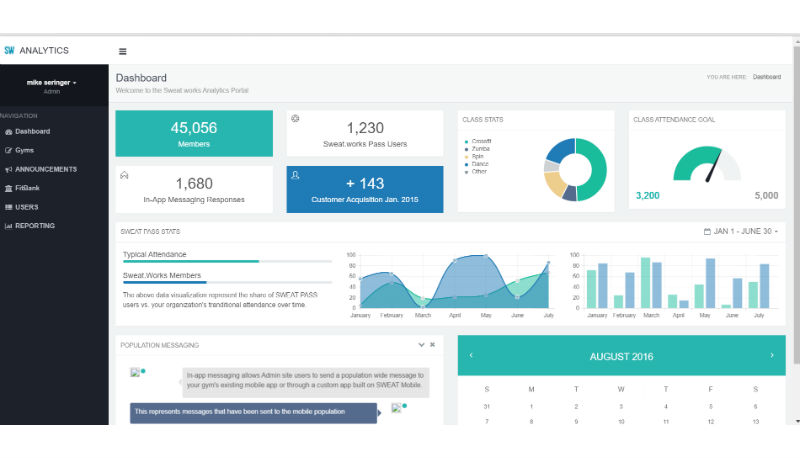Select day 1 in the calendar
The image size is (800, 458).
pyautogui.click(x=532, y=407)
